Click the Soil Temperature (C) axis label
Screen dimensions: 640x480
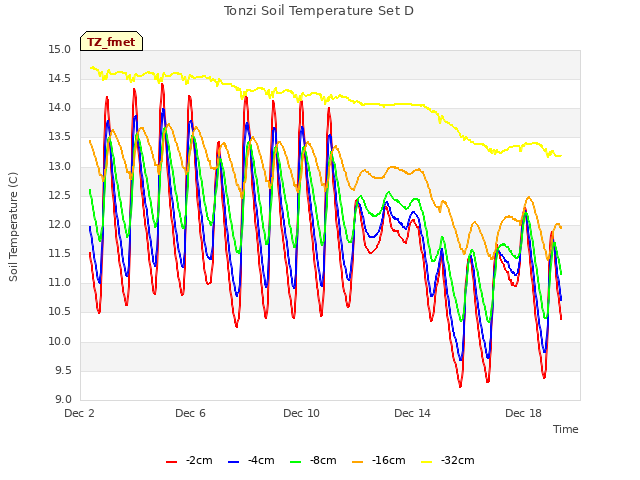13,227
